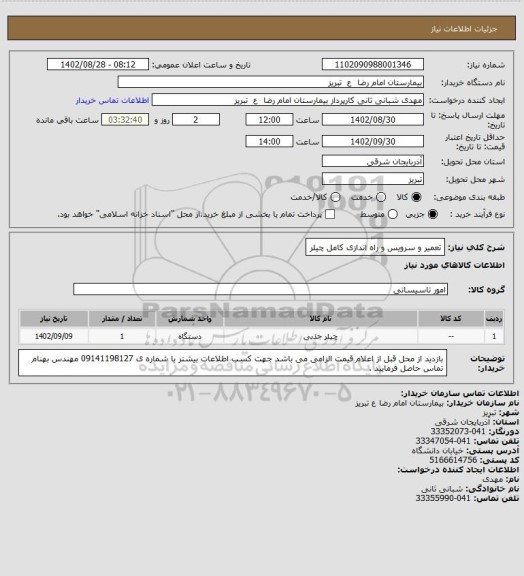Click the need number field 1102090988001346
This screenshot has width=524, height=576.
373,64
